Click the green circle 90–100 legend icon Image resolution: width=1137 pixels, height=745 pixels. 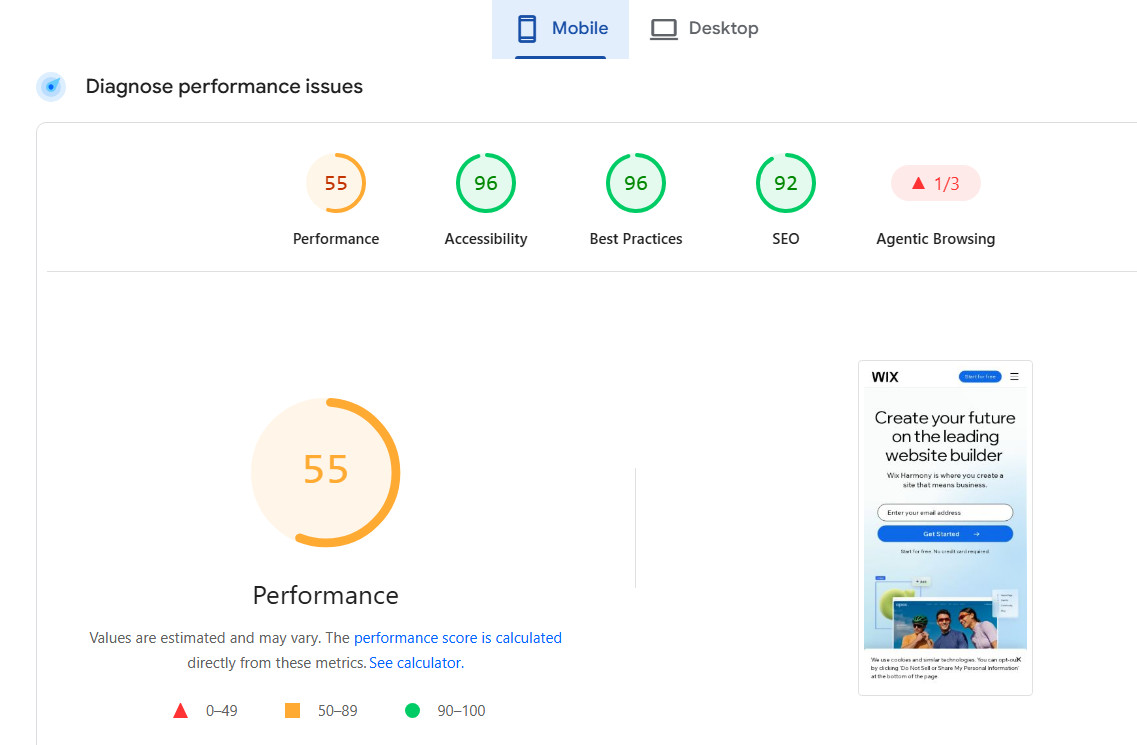[413, 711]
